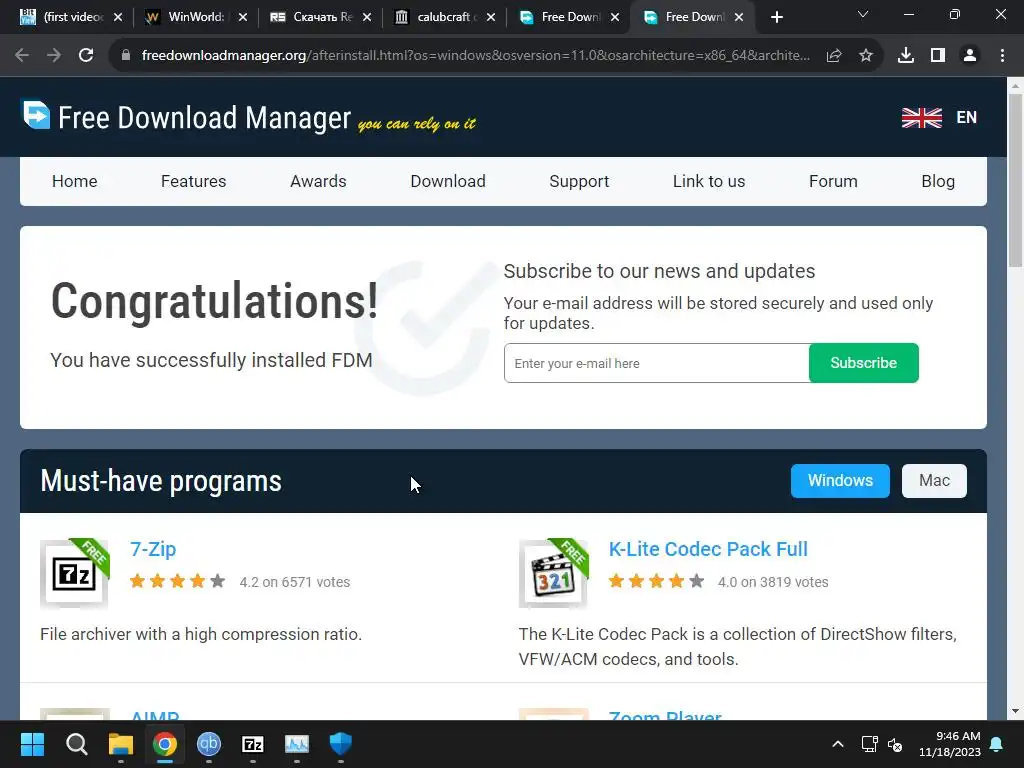1024x768 pixels.
Task: Open resource monitor chart app in taskbar
Action: [x=297, y=744]
